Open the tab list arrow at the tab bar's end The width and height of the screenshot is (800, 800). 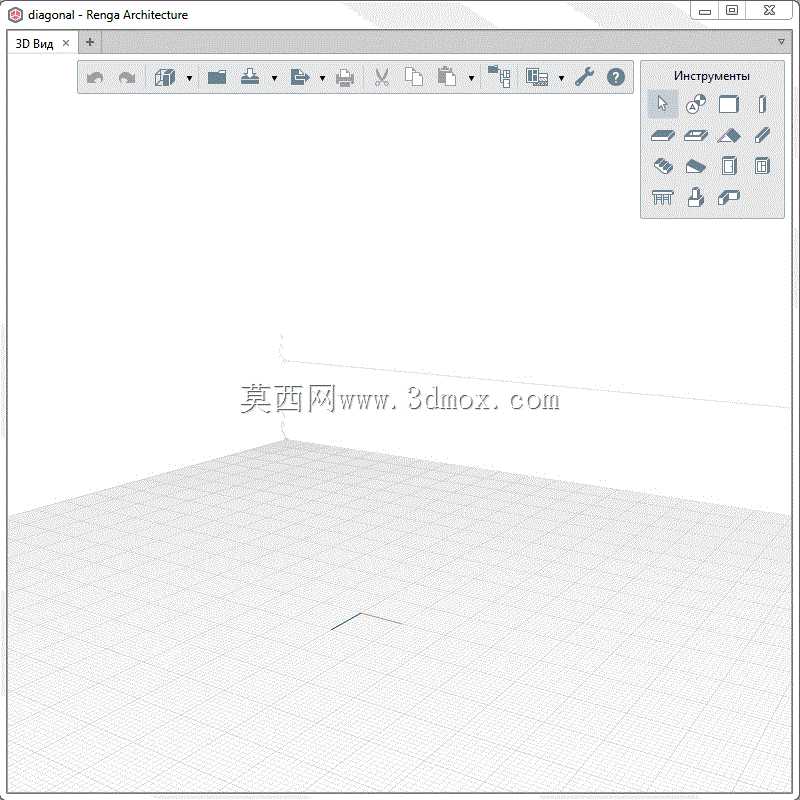(781, 41)
